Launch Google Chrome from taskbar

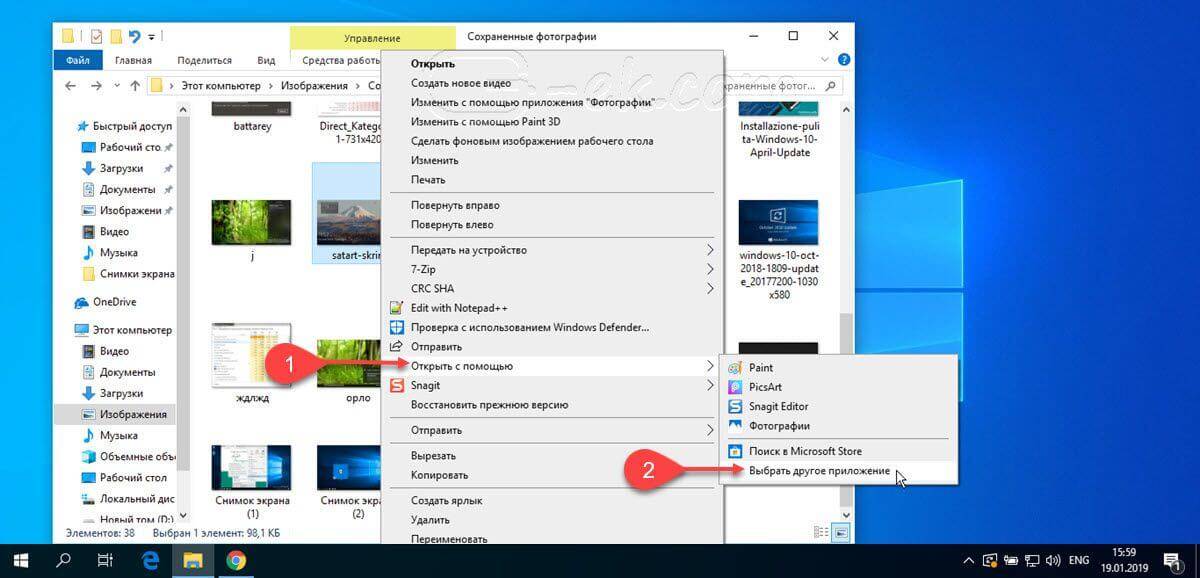[236, 559]
